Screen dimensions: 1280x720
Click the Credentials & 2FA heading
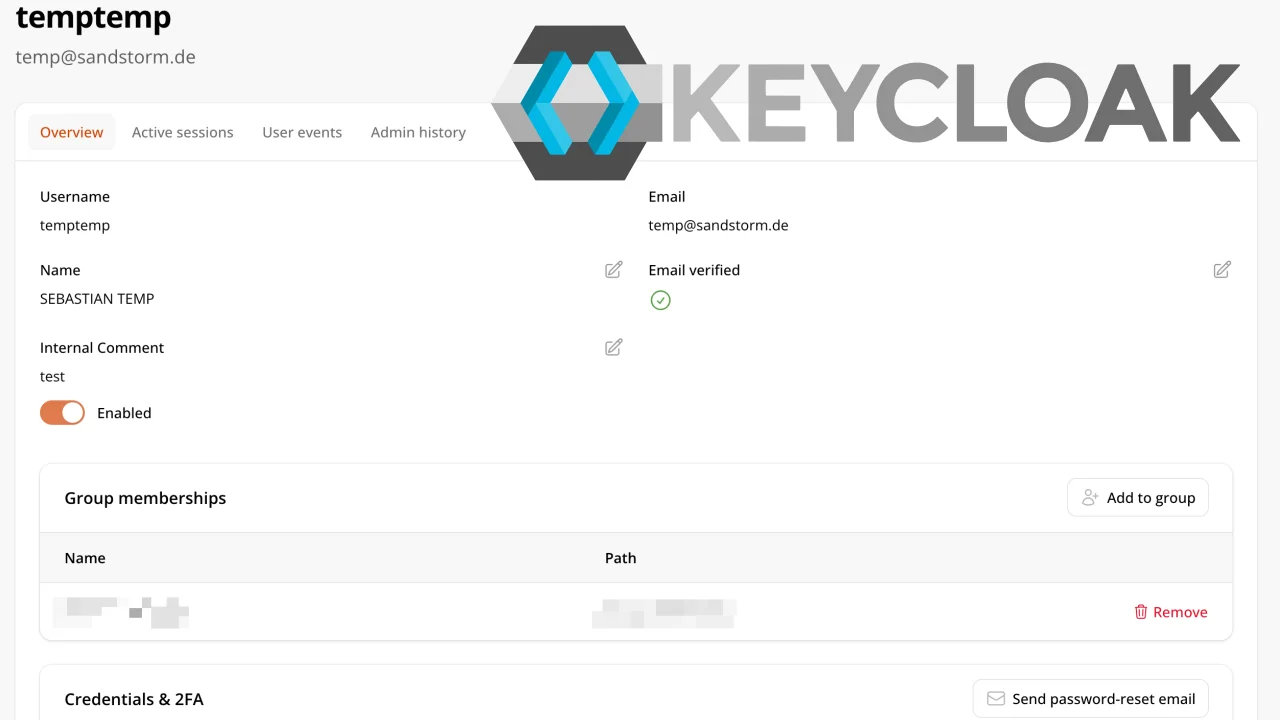tap(134, 699)
